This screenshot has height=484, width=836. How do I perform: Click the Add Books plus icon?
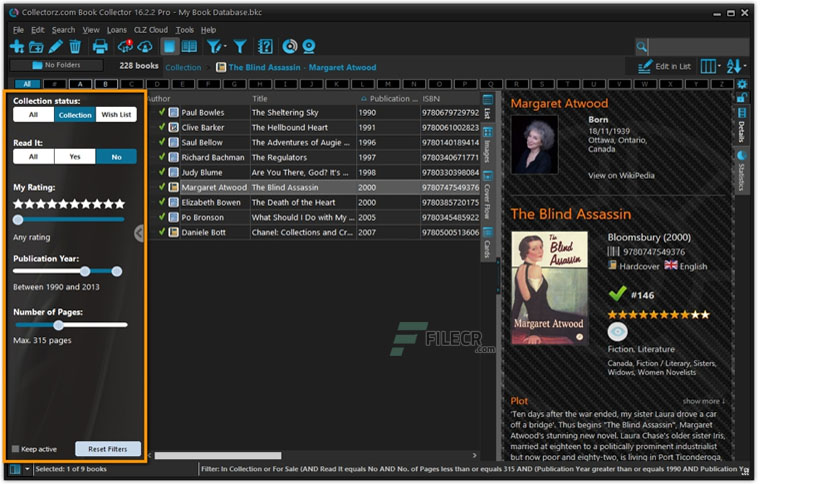pyautogui.click(x=17, y=47)
